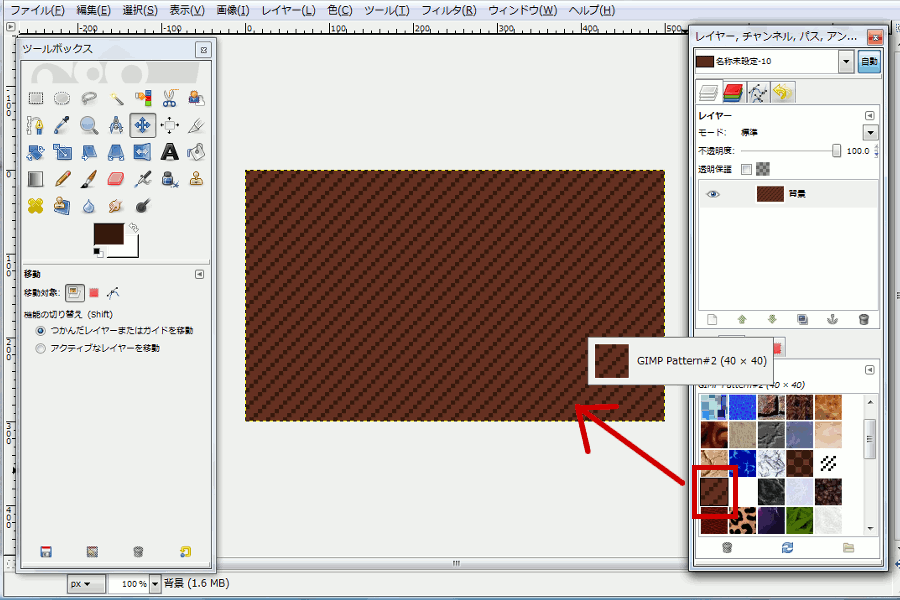Hide the 背景 layer with the eye icon
The height and width of the screenshot is (600, 900).
(713, 193)
